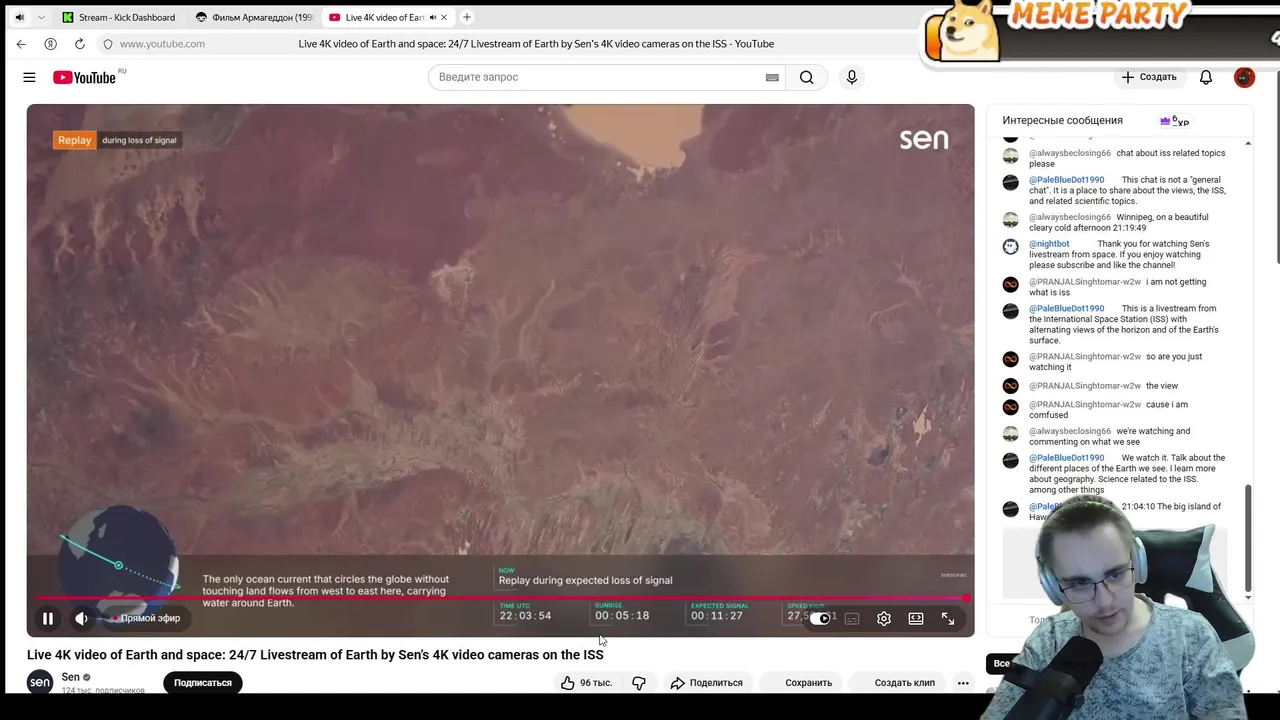Select chat message "so are you just"
The height and width of the screenshot is (720, 1280).
pos(1116,361)
